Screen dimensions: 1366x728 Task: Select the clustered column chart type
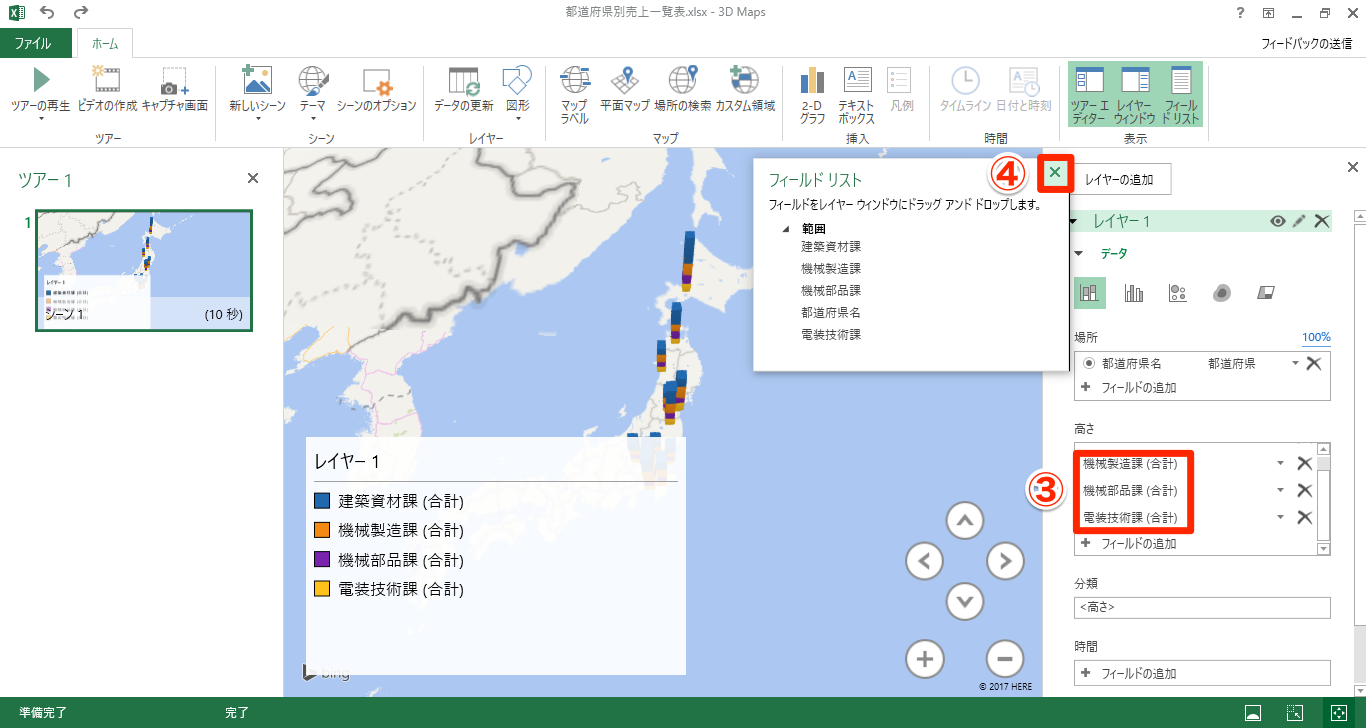point(1133,293)
